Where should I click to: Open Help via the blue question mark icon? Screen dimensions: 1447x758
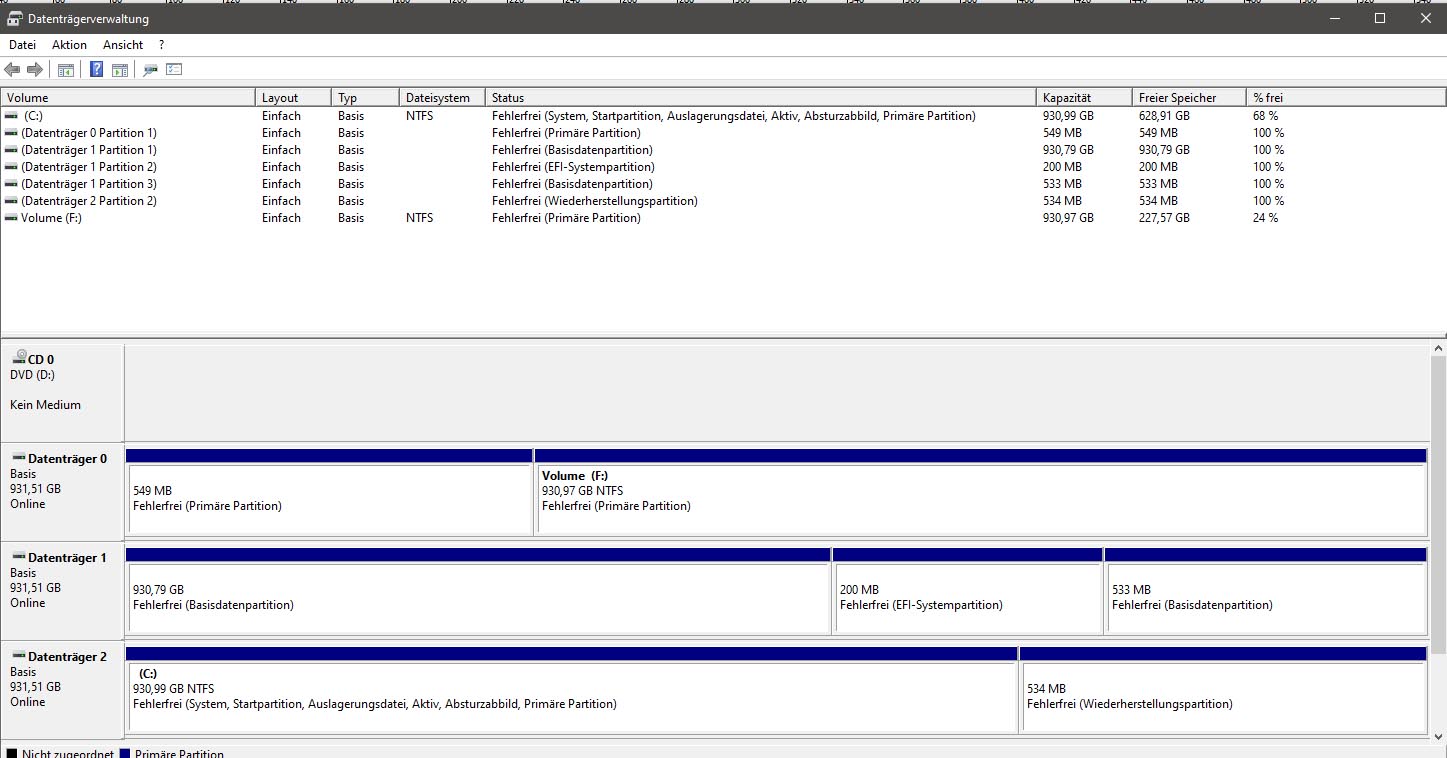click(x=97, y=70)
